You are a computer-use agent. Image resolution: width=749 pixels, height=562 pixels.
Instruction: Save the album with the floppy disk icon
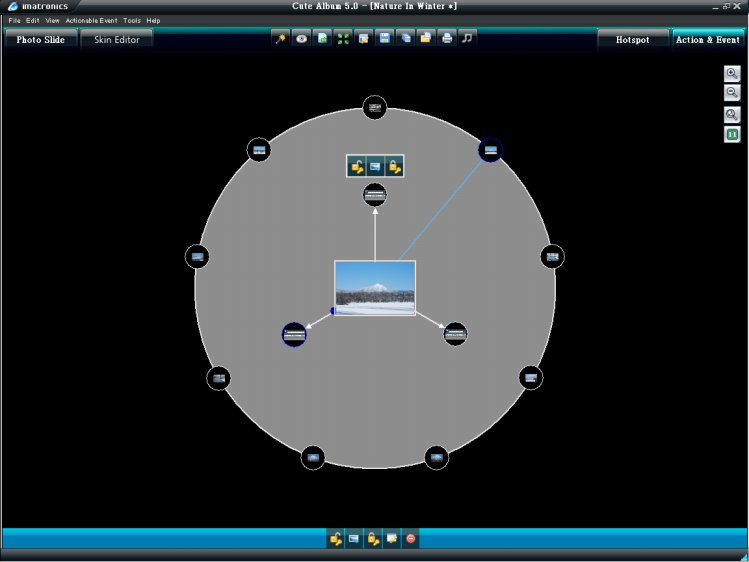tap(384, 39)
